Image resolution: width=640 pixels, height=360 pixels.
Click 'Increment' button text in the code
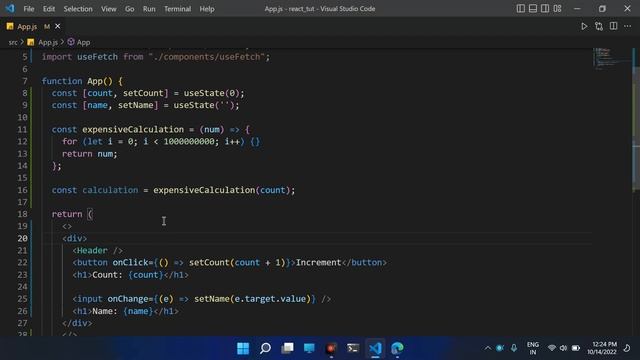click(x=318, y=263)
